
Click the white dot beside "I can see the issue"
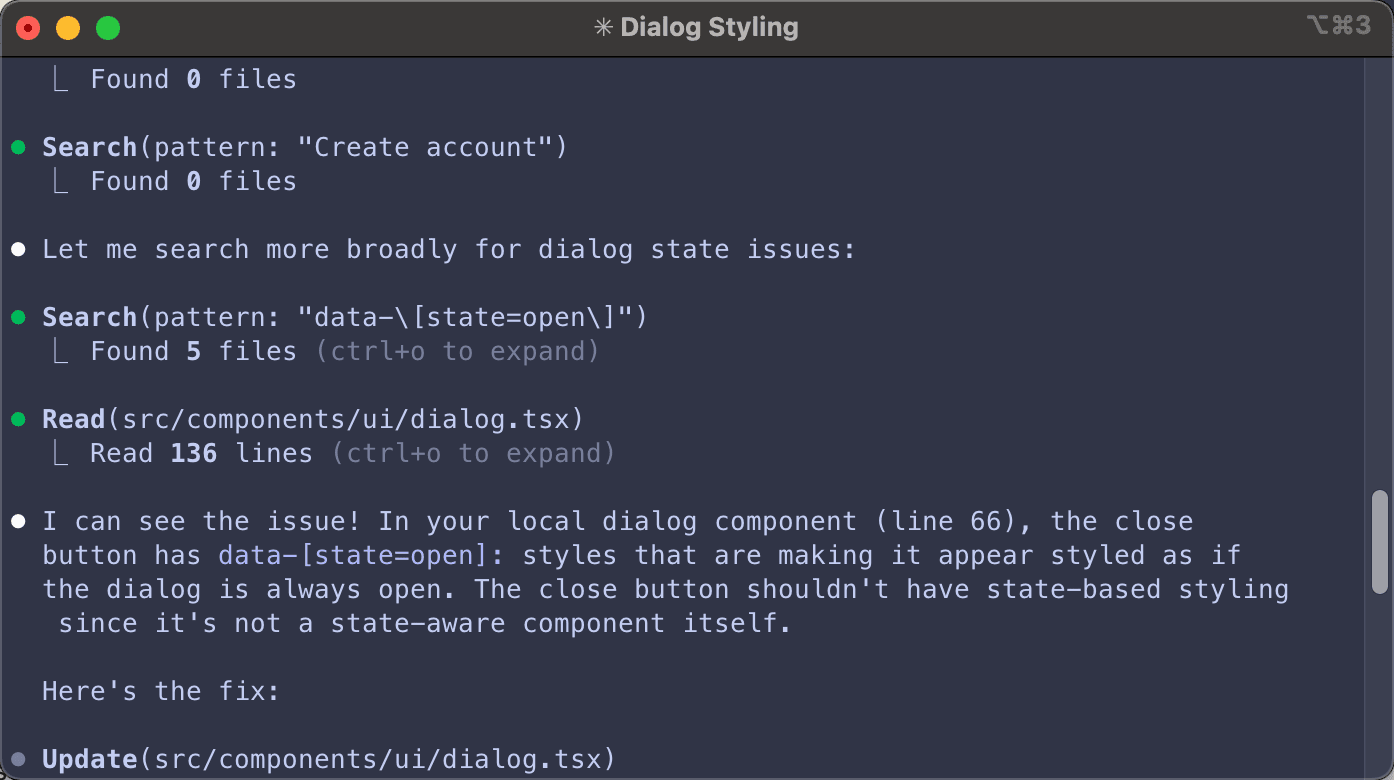click(x=18, y=522)
